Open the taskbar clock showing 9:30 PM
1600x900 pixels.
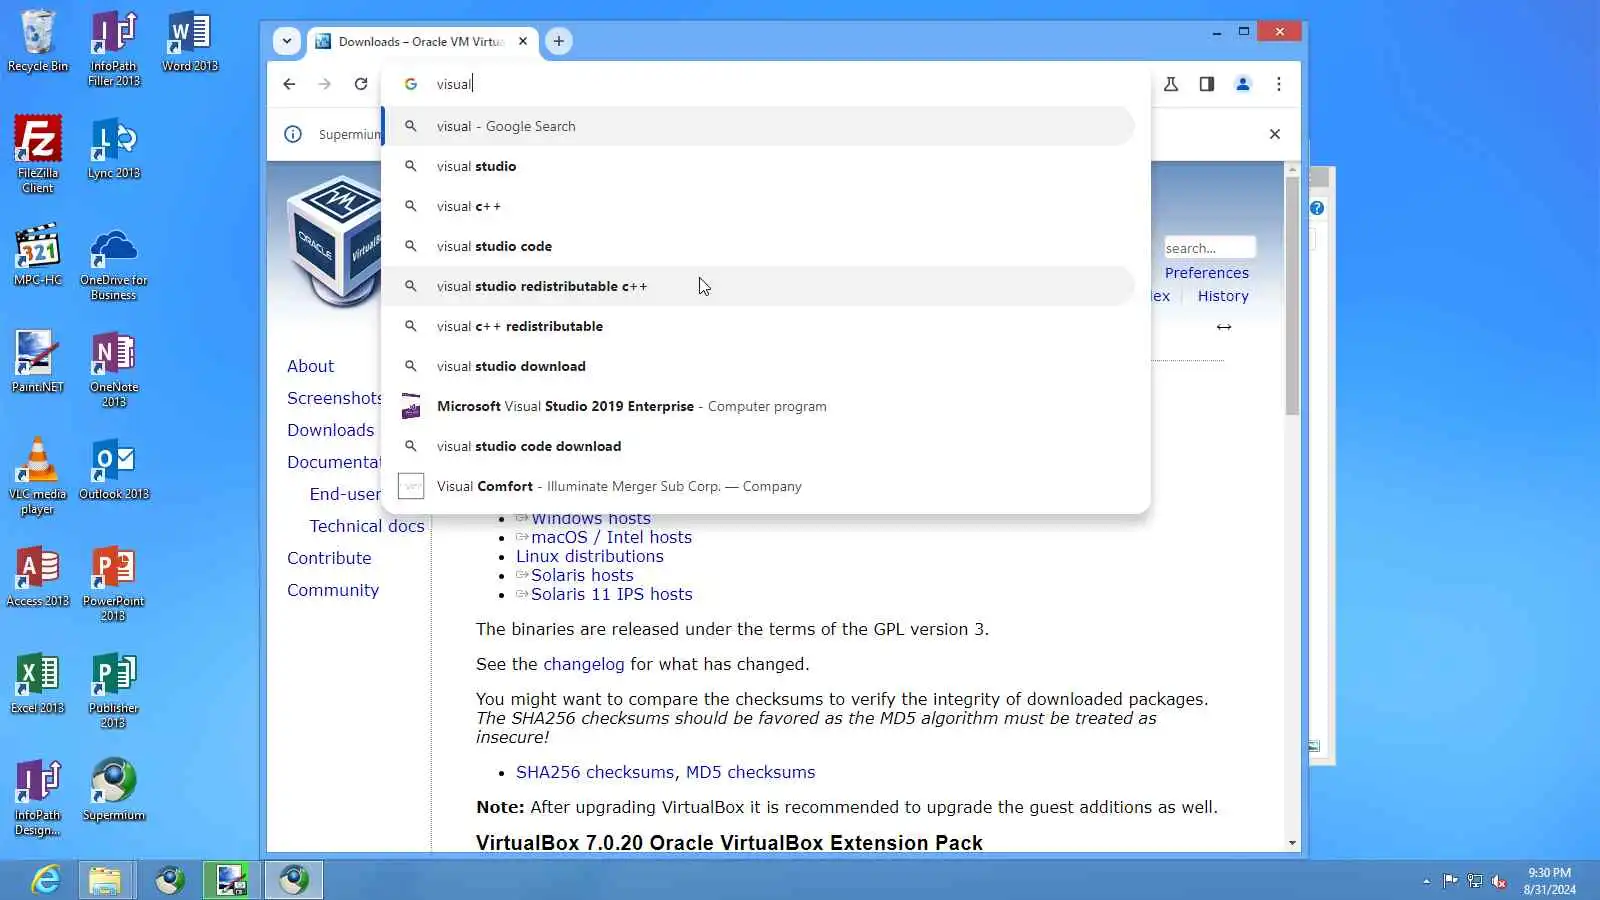pyautogui.click(x=1549, y=881)
